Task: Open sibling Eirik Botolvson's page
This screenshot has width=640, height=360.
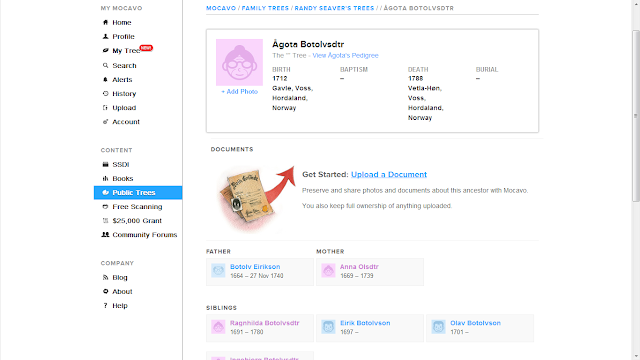Action: [365, 323]
